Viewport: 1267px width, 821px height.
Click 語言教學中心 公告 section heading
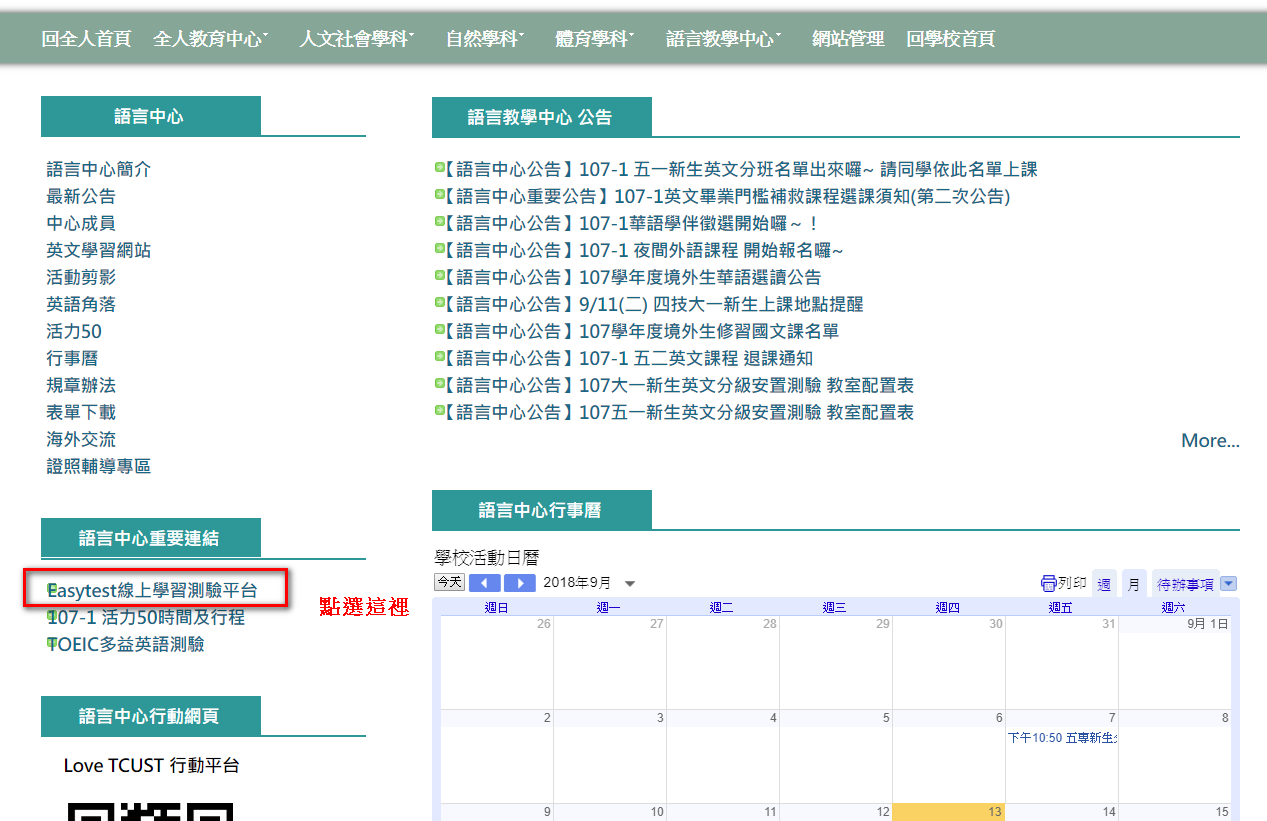click(540, 117)
